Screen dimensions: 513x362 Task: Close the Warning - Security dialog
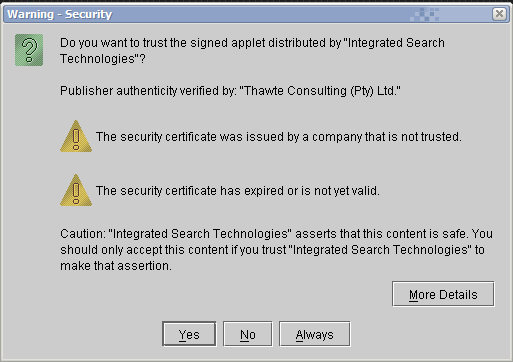499,14
